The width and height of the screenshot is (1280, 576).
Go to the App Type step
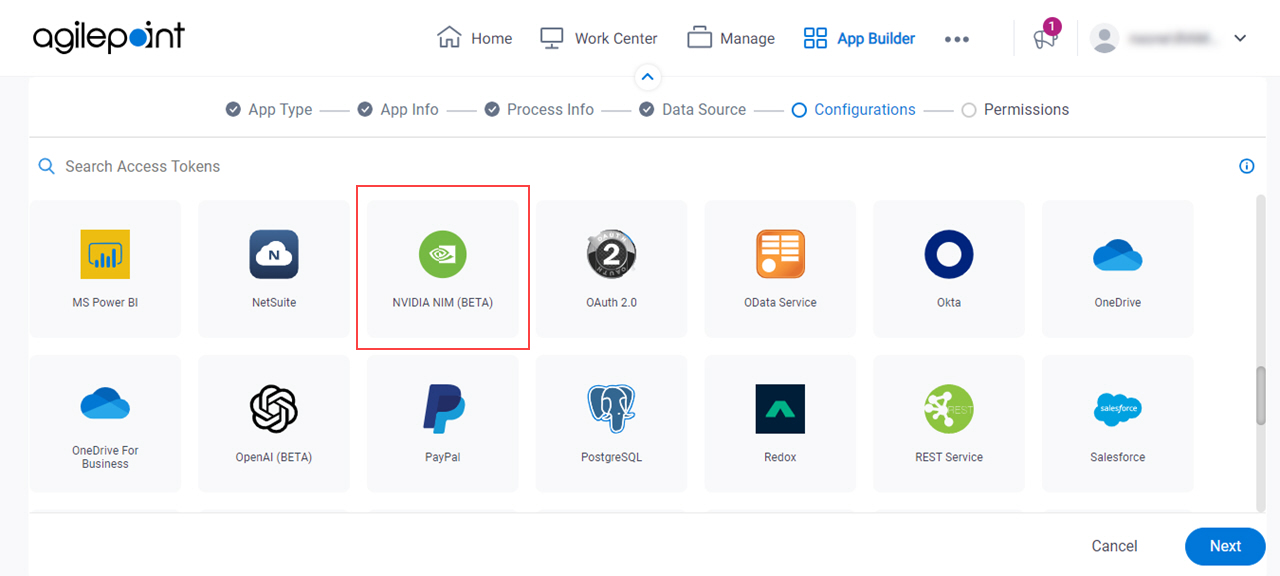click(269, 110)
